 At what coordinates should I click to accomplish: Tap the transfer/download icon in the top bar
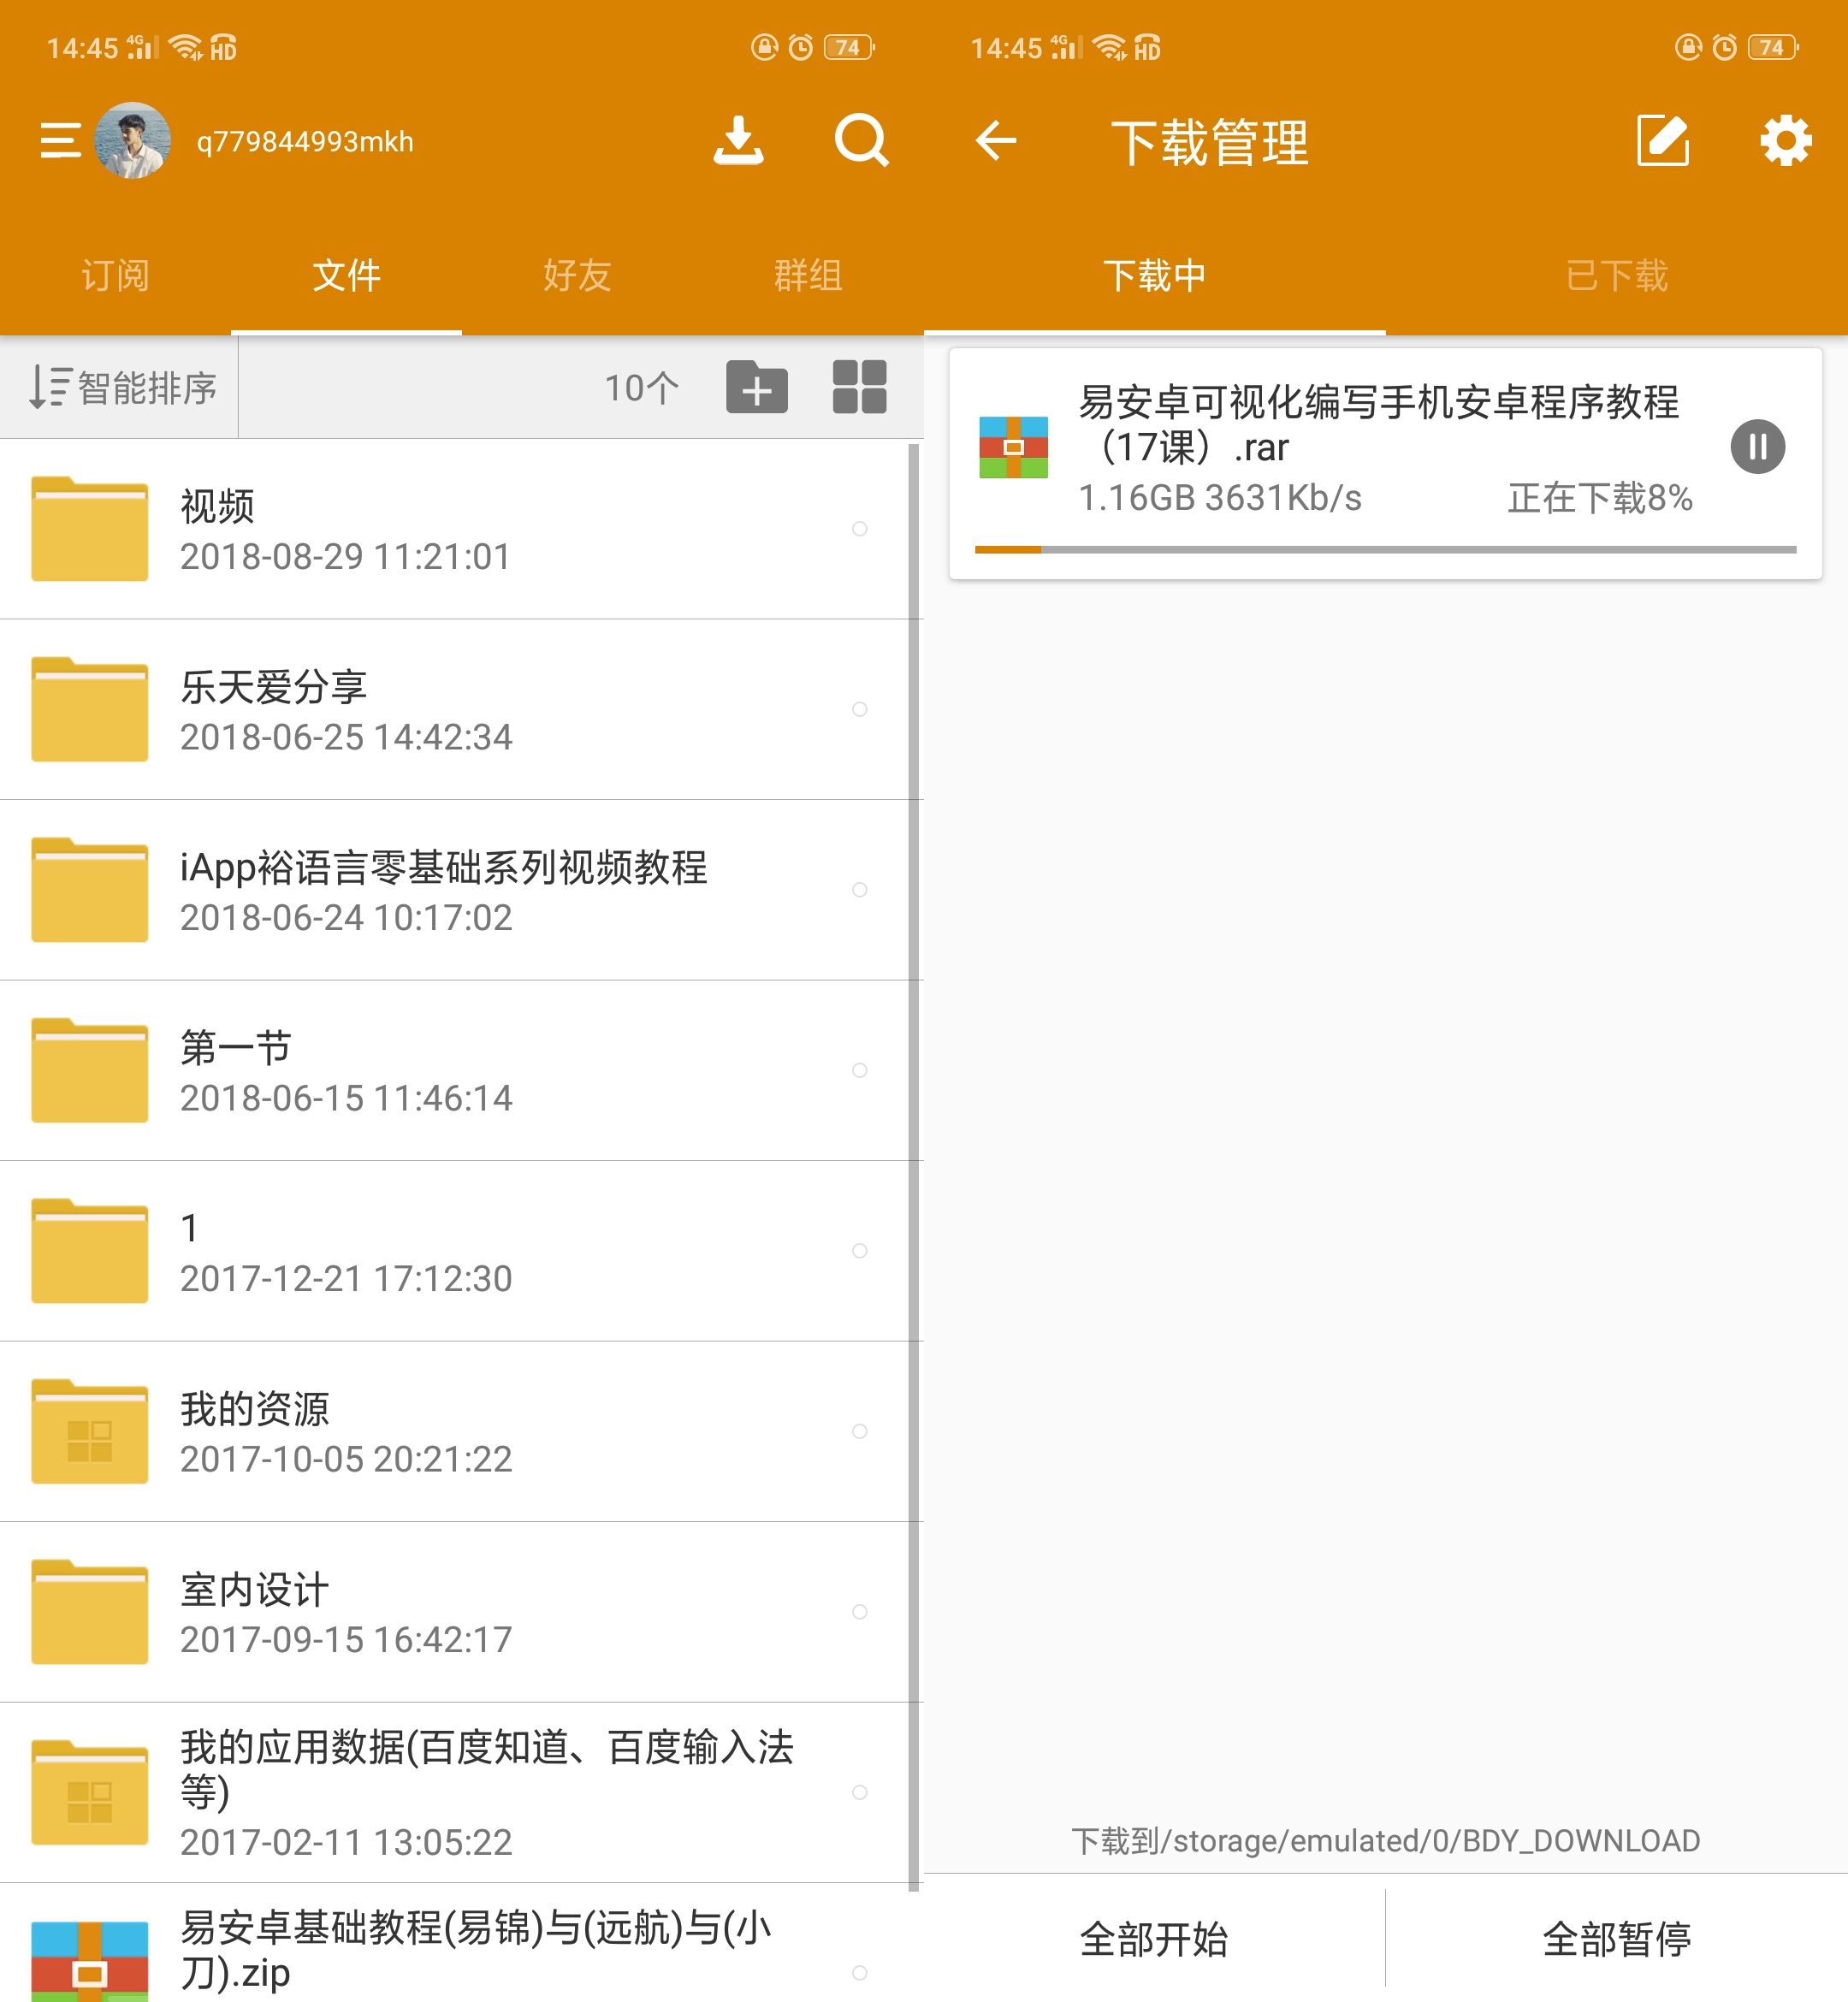pyautogui.click(x=737, y=141)
